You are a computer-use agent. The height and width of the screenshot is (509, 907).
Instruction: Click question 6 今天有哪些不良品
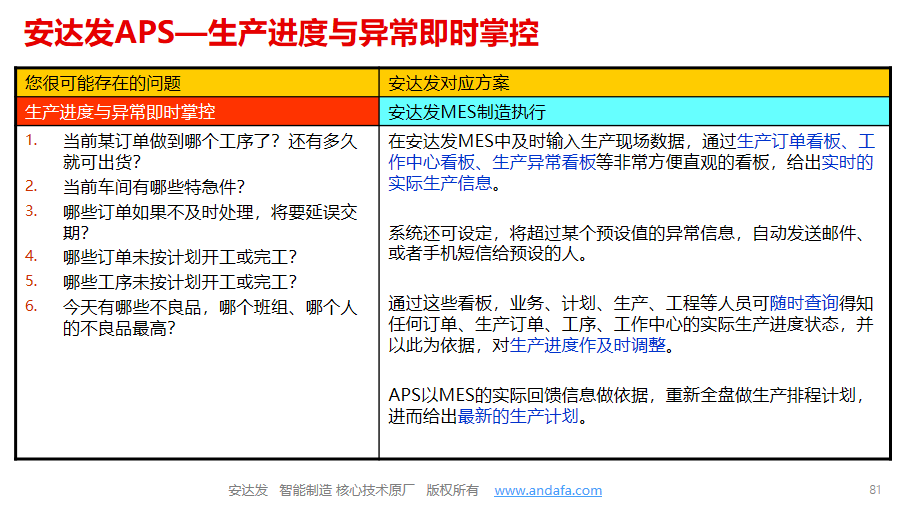(x=209, y=318)
